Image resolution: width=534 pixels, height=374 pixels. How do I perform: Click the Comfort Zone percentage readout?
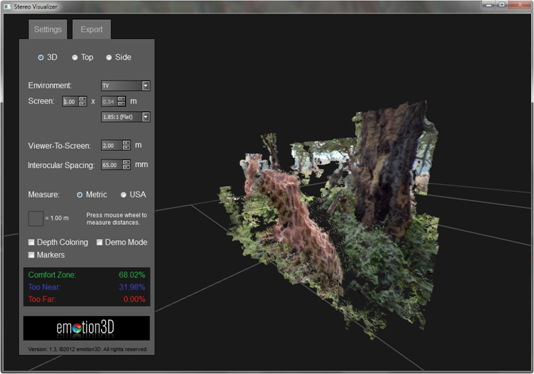pos(132,275)
